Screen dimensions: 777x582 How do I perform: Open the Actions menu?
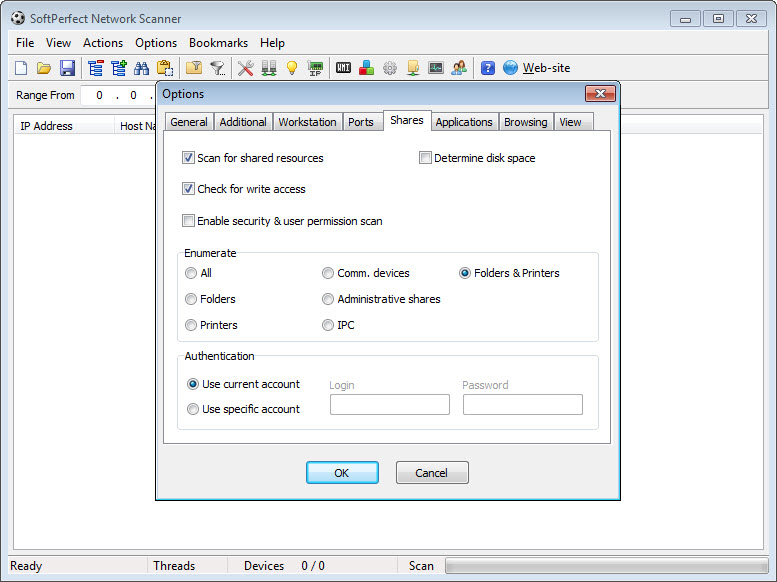[x=103, y=43]
